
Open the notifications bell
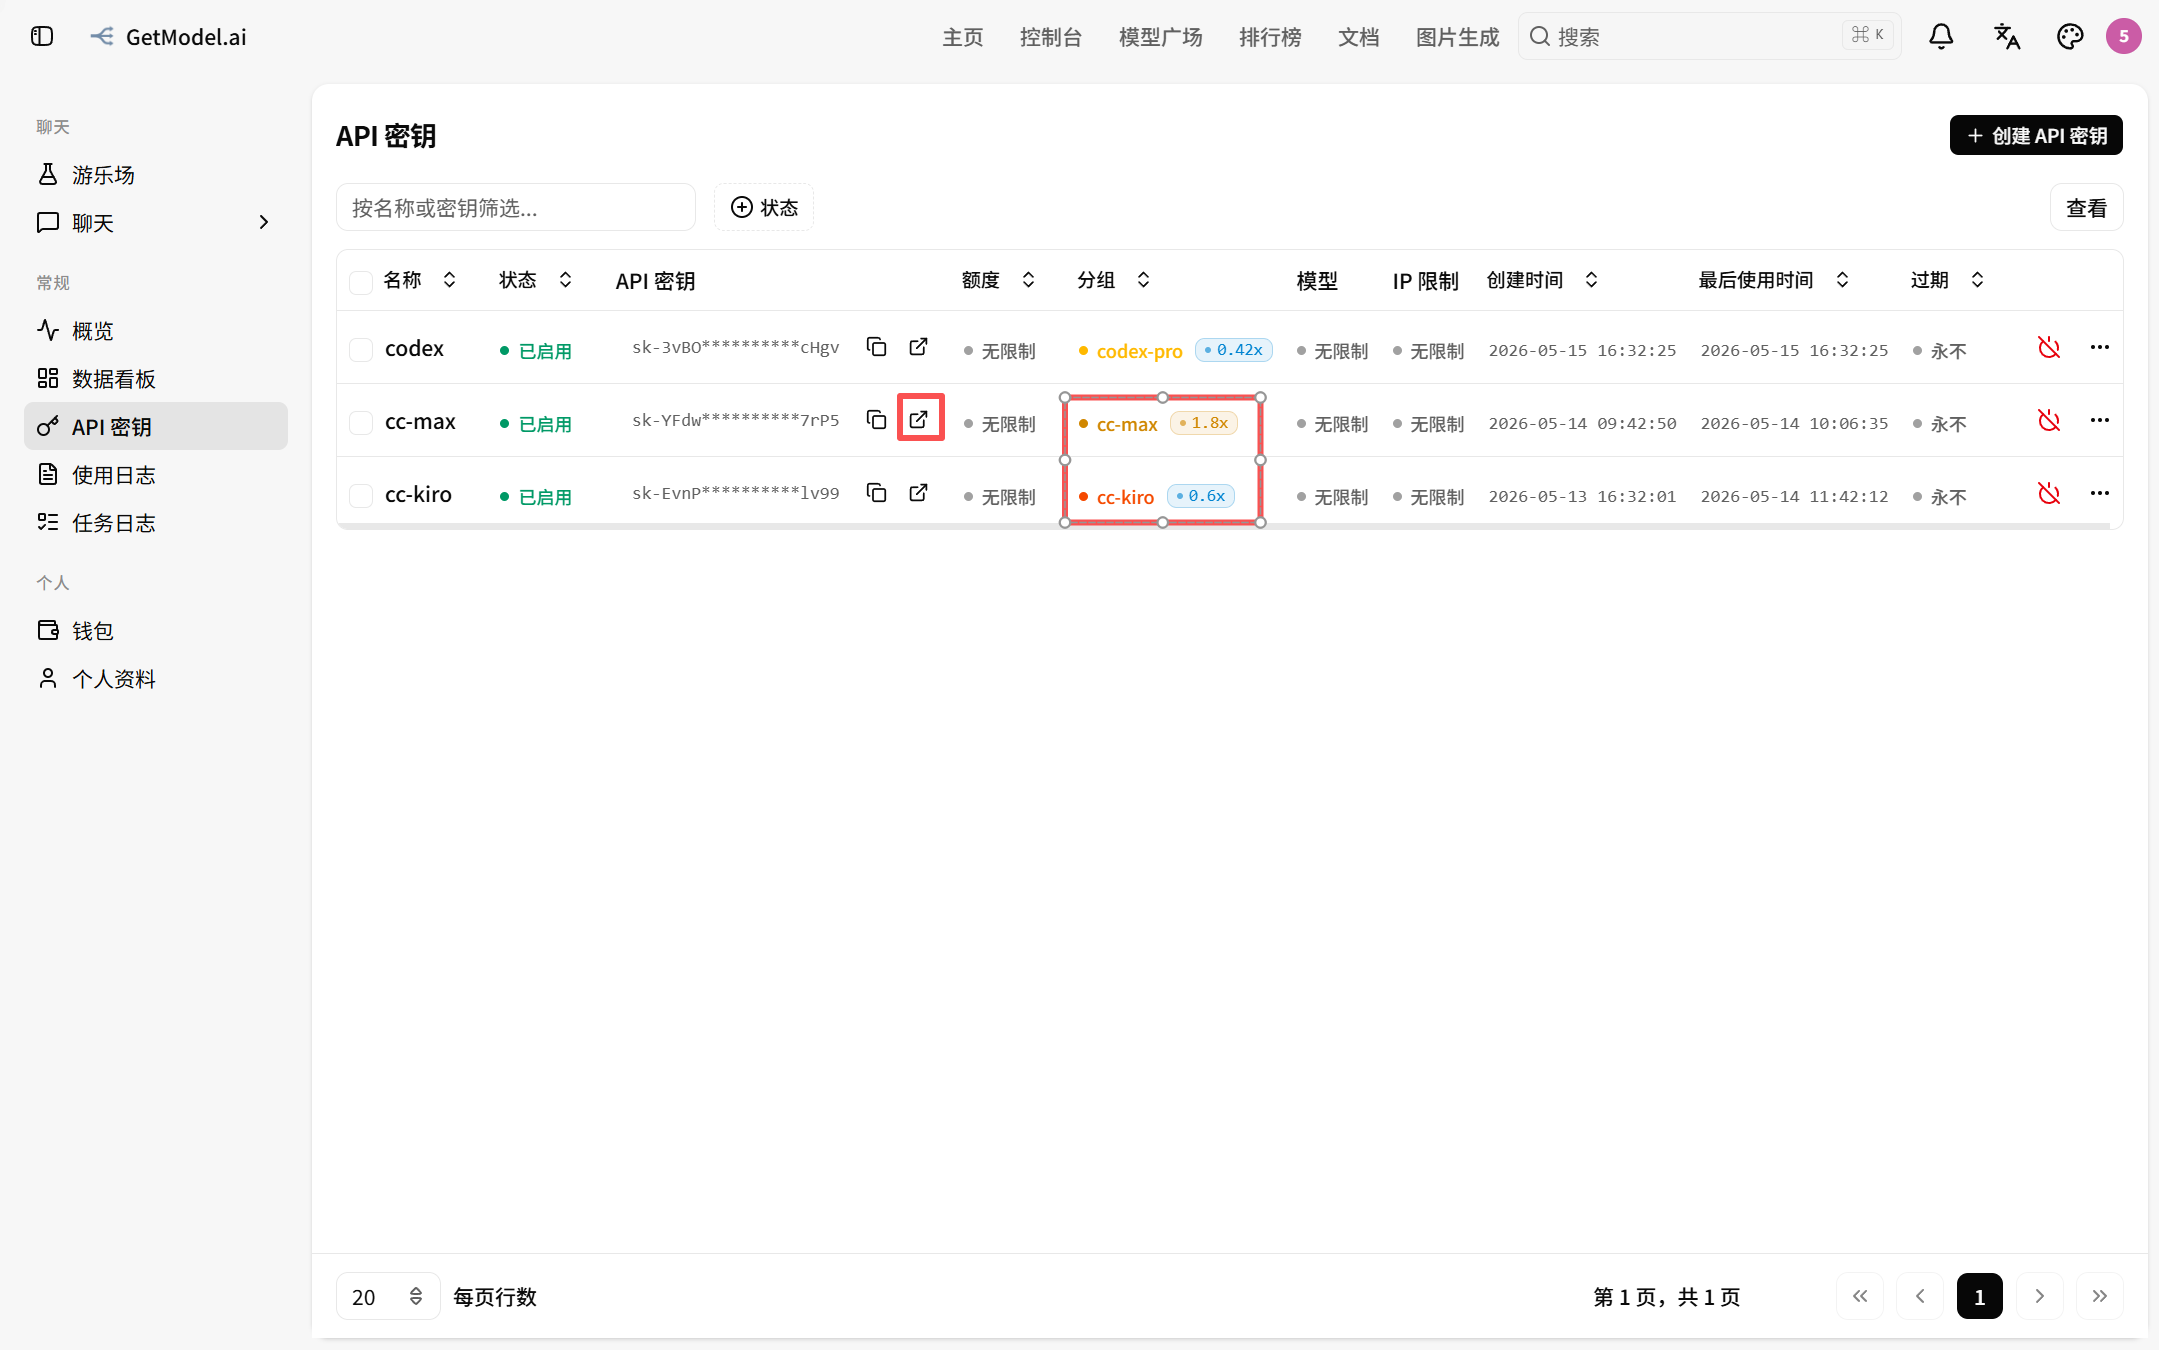(x=1941, y=37)
